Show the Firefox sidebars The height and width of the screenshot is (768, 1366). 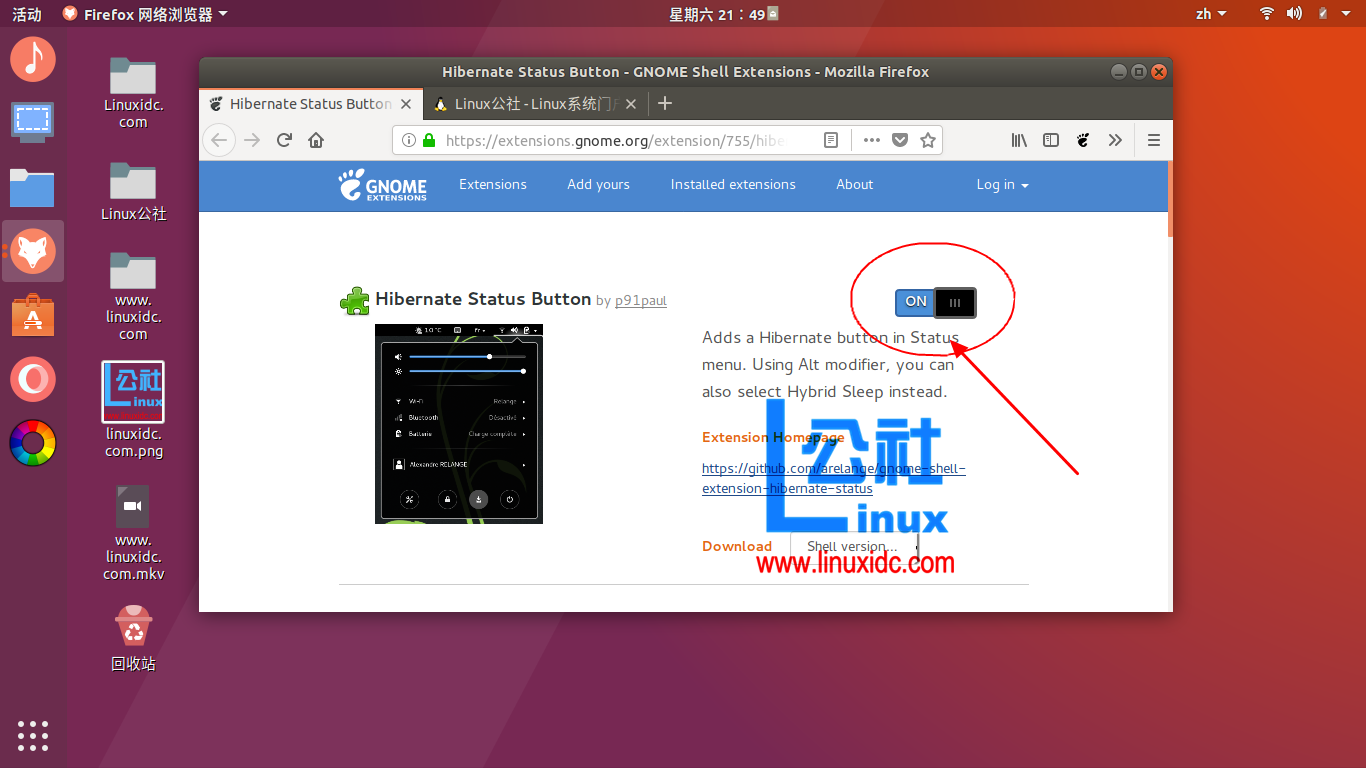click(x=1051, y=141)
